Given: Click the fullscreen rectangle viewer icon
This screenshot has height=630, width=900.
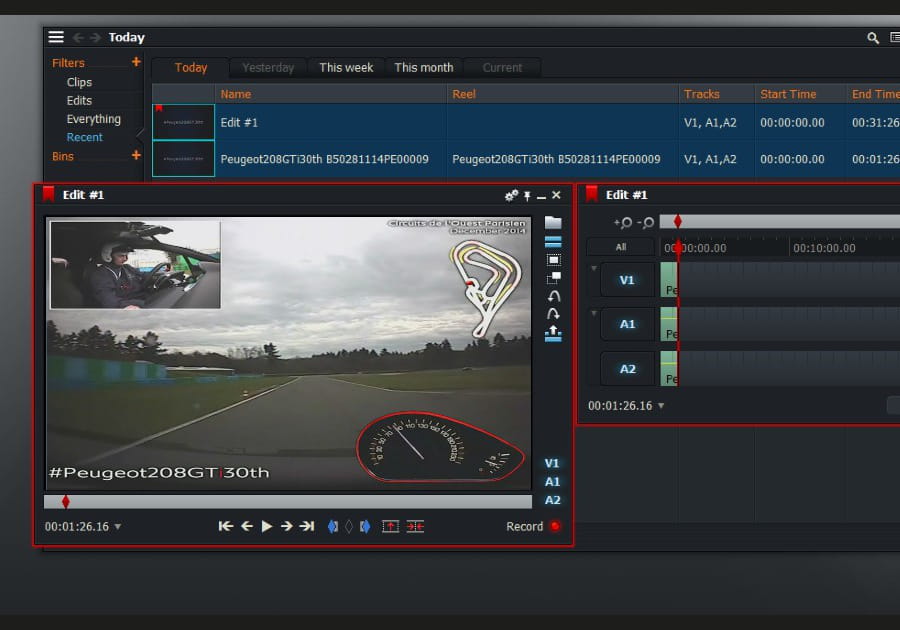Looking at the screenshot, I should (x=553, y=260).
